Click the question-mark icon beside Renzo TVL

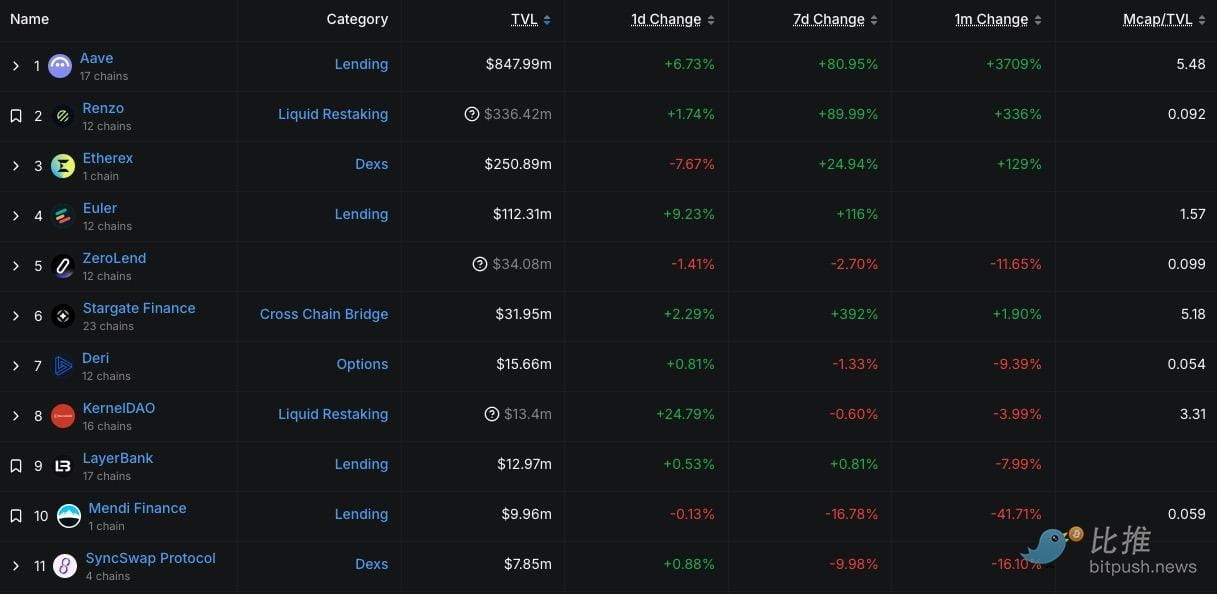[472, 114]
